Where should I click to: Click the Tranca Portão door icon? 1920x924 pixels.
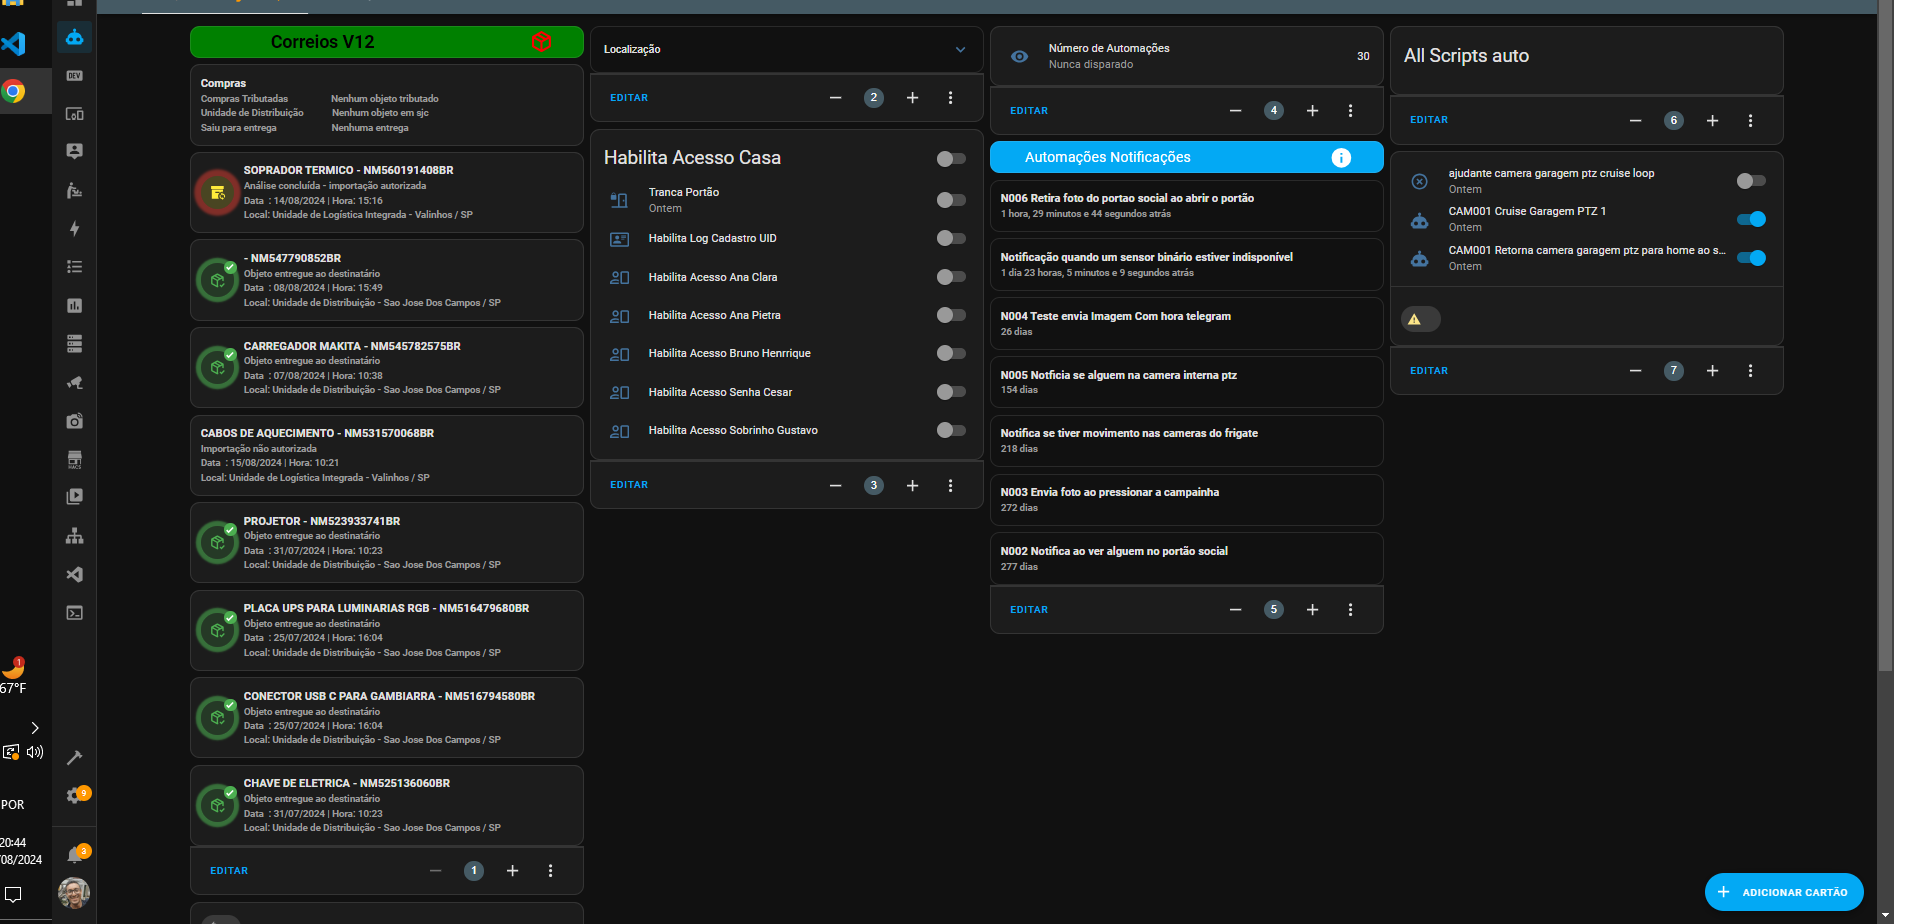click(619, 200)
